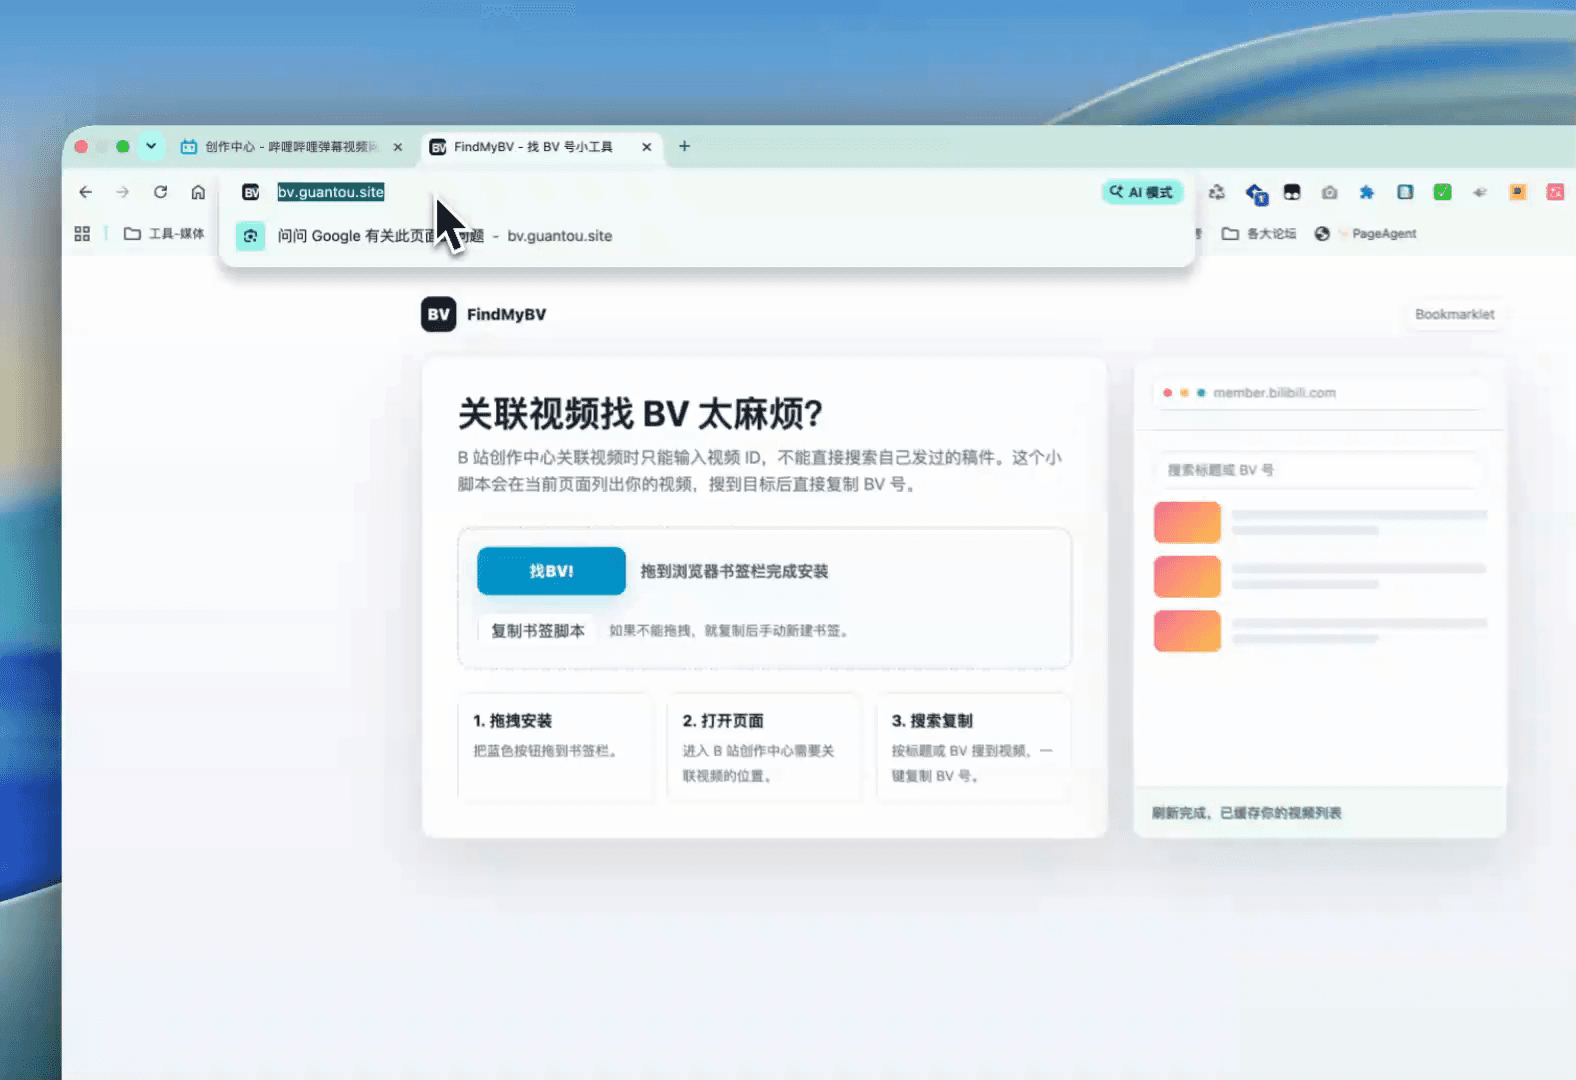The height and width of the screenshot is (1080, 1576).
Task: Click the 刷新完成 status message
Action: coord(1247,813)
